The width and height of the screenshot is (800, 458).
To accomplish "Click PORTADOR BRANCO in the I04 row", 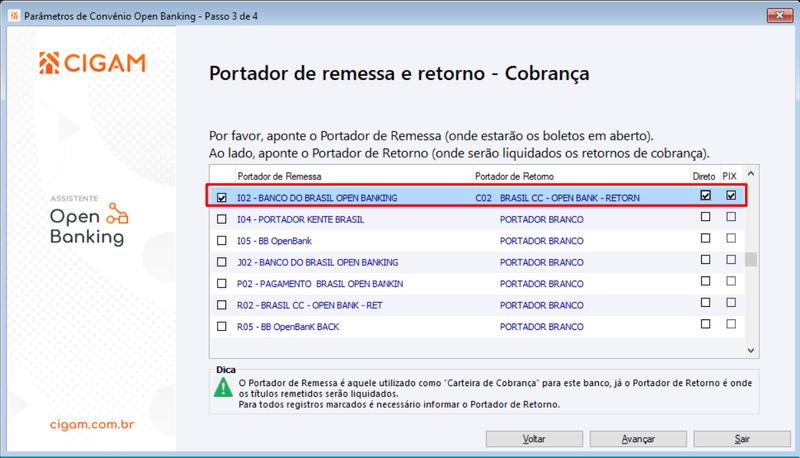I will coord(541,219).
